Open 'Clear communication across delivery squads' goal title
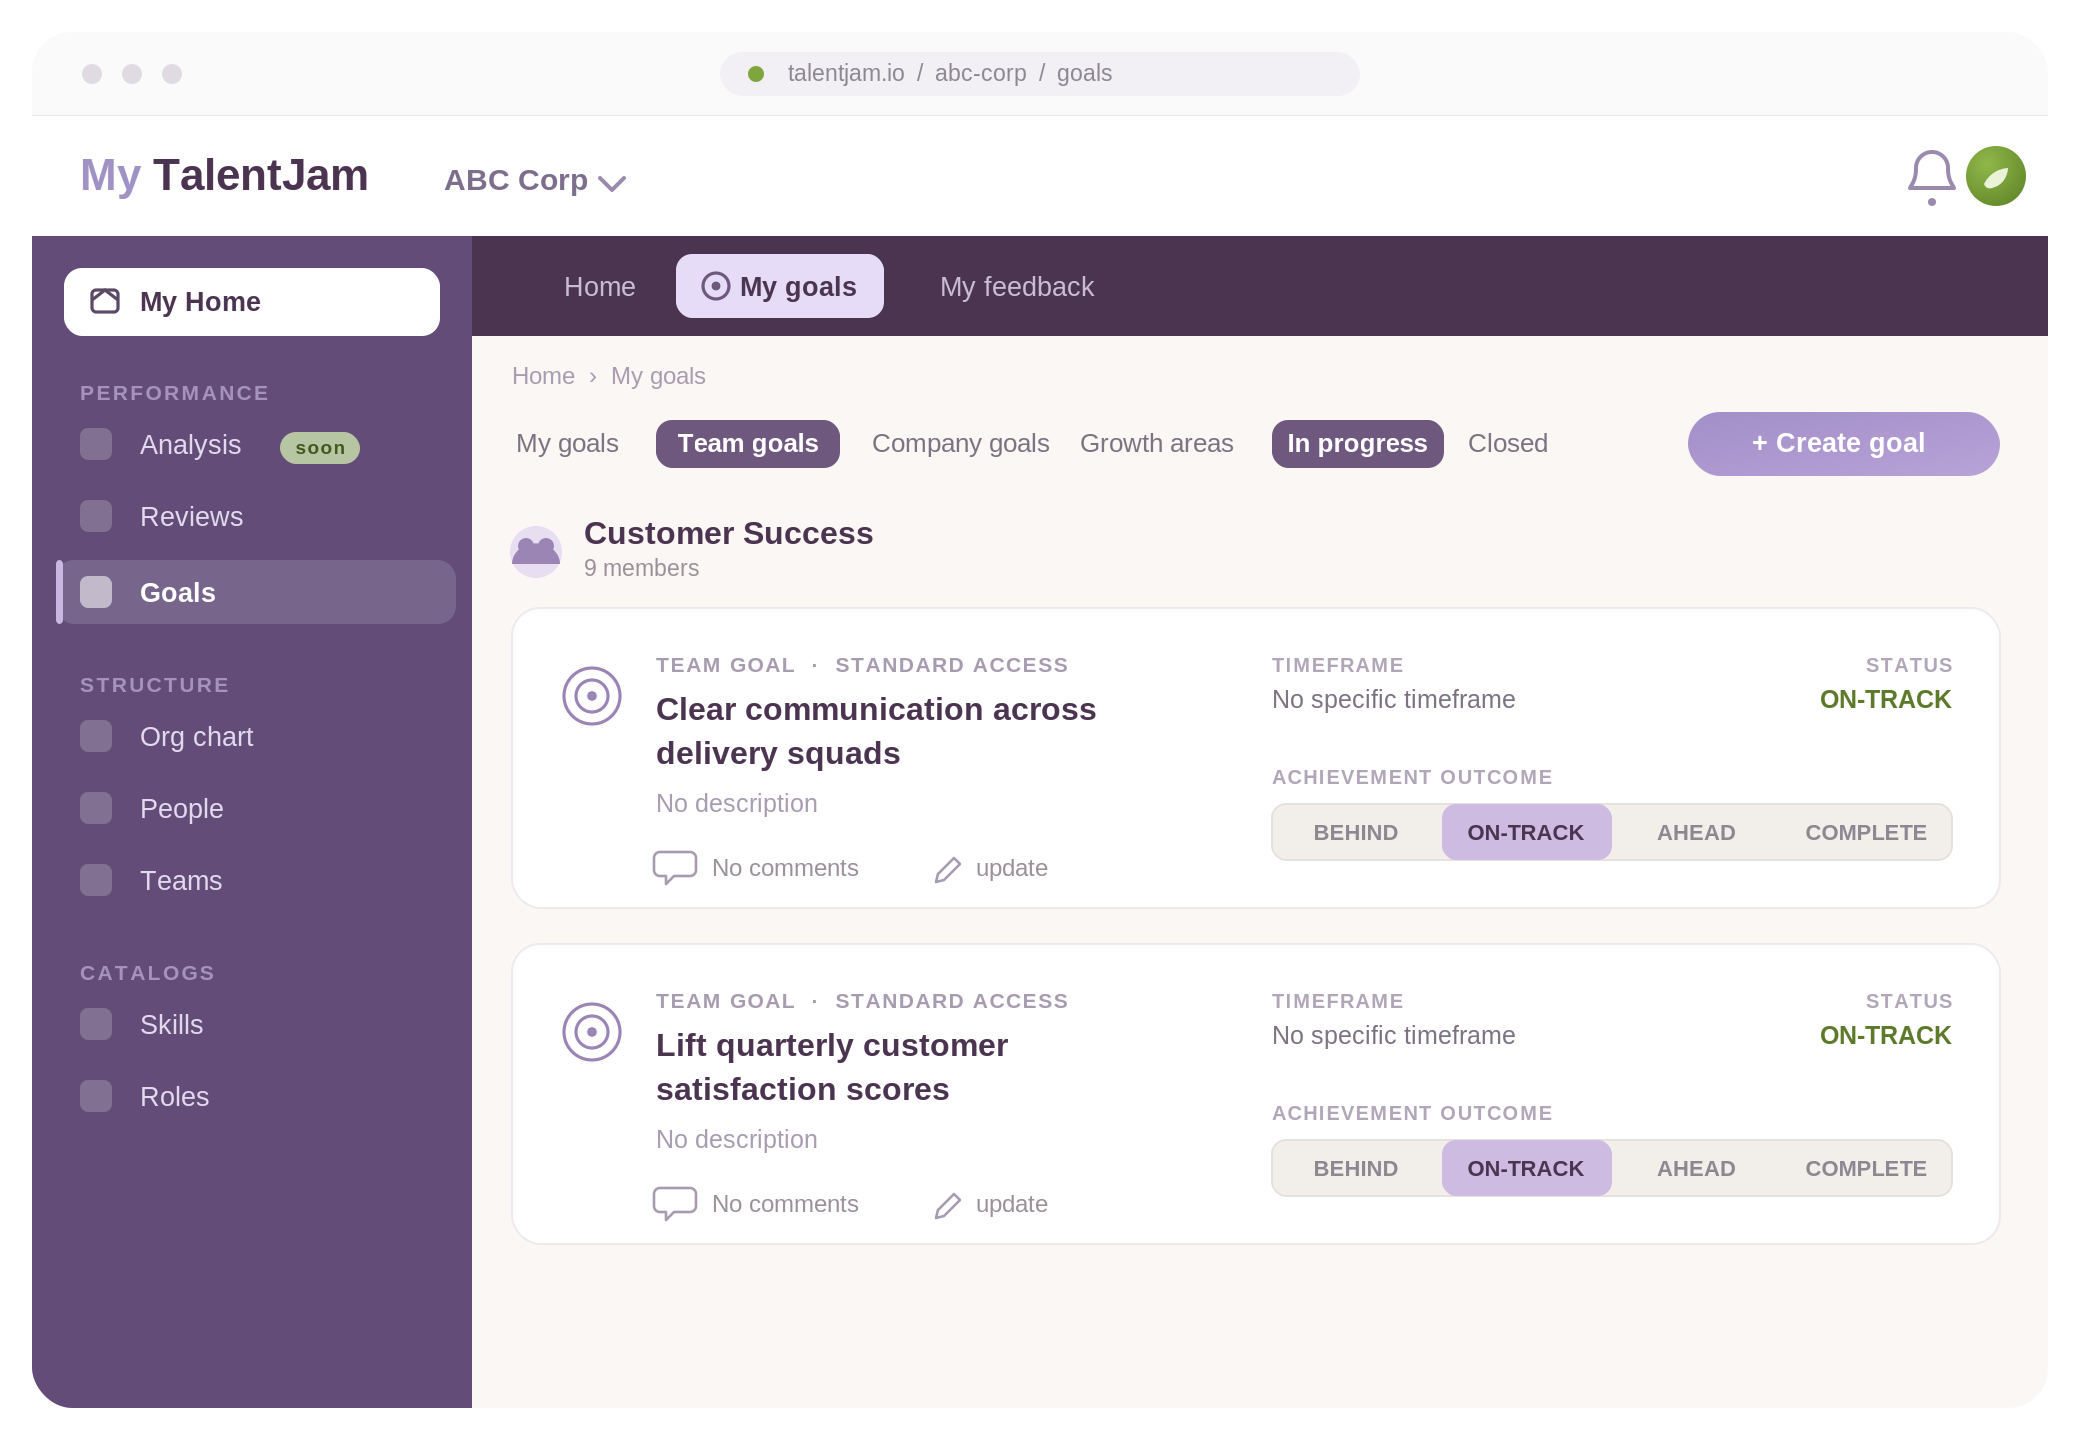Viewport: 2080px width, 1440px height. [x=876, y=731]
